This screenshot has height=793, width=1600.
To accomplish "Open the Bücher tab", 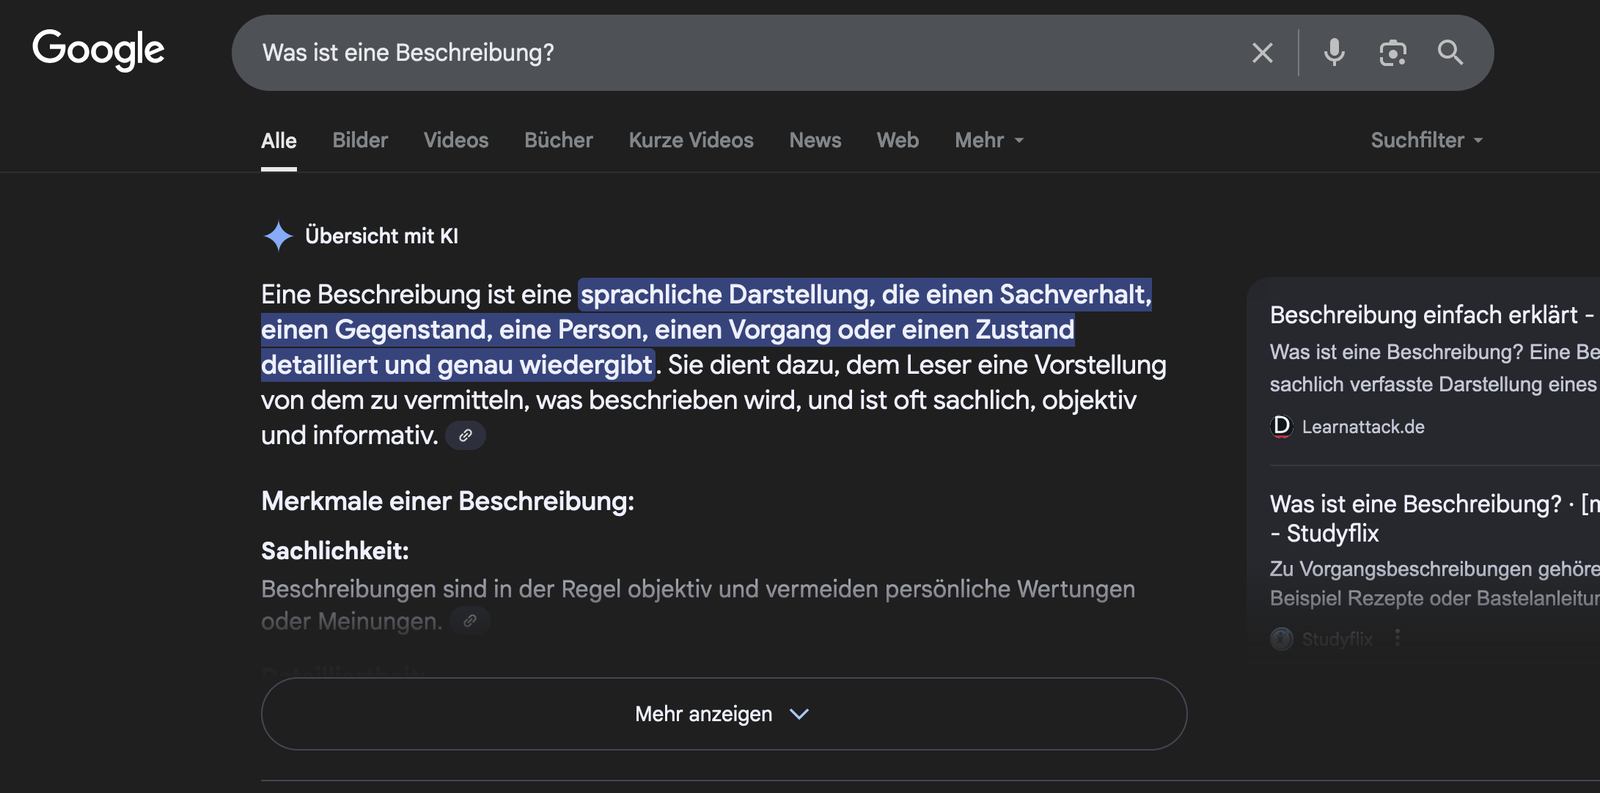I will pos(558,141).
